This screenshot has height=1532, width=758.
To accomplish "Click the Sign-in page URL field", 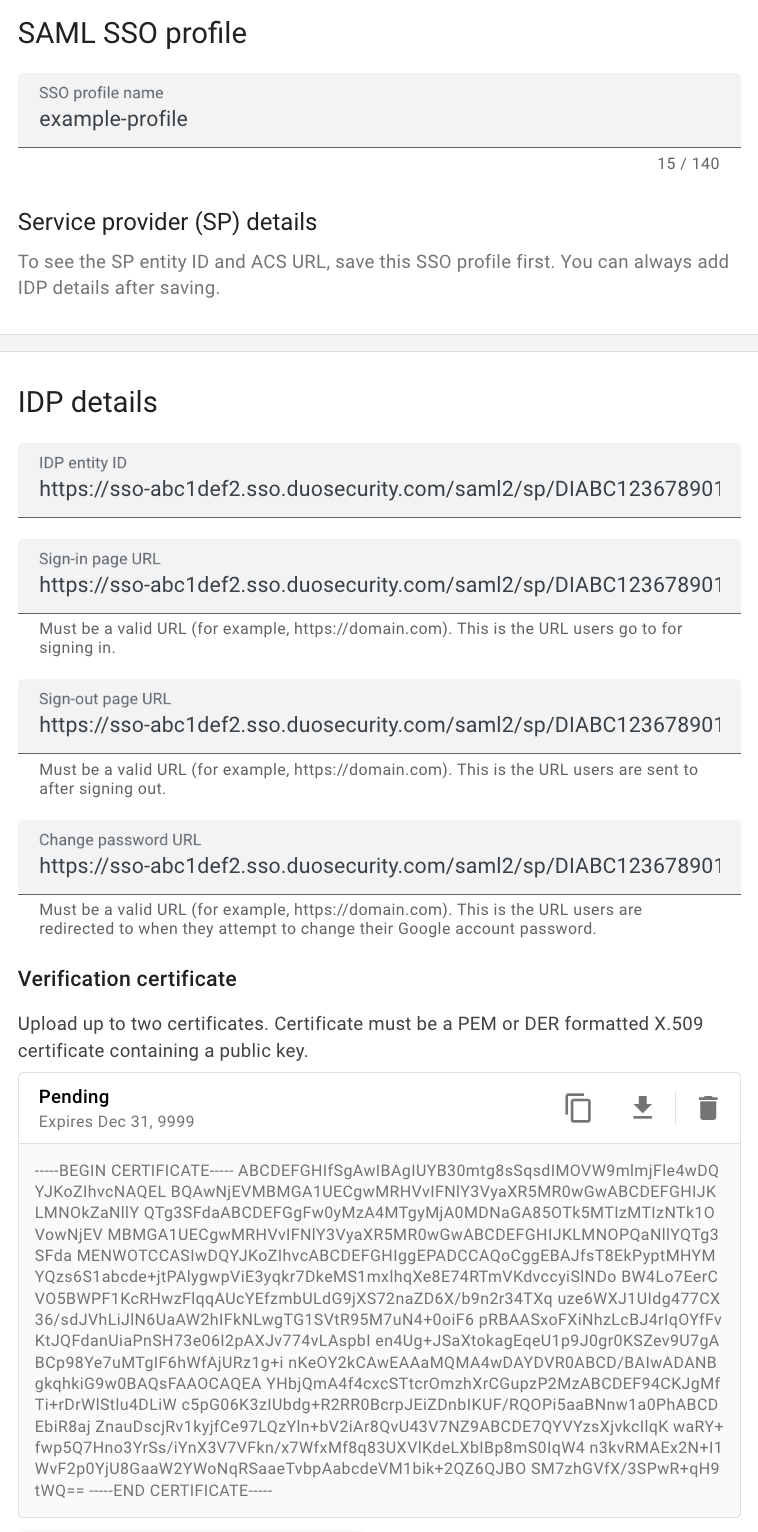I will point(379,579).
